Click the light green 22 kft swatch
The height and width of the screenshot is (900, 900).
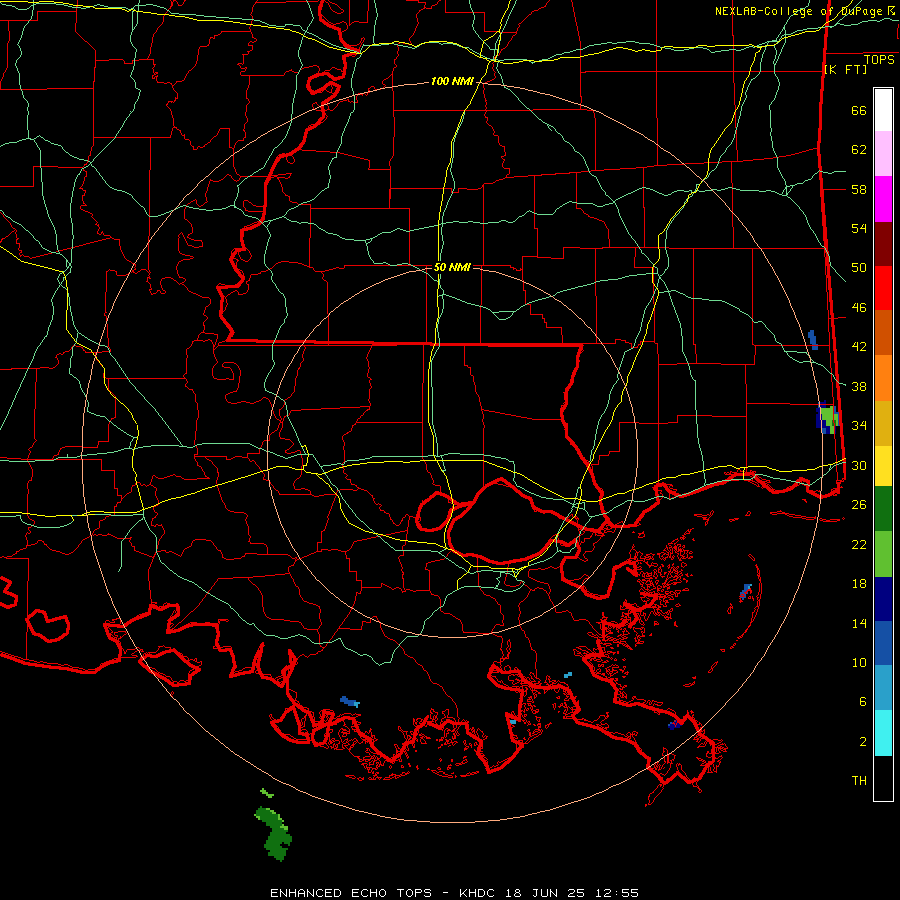click(x=883, y=554)
